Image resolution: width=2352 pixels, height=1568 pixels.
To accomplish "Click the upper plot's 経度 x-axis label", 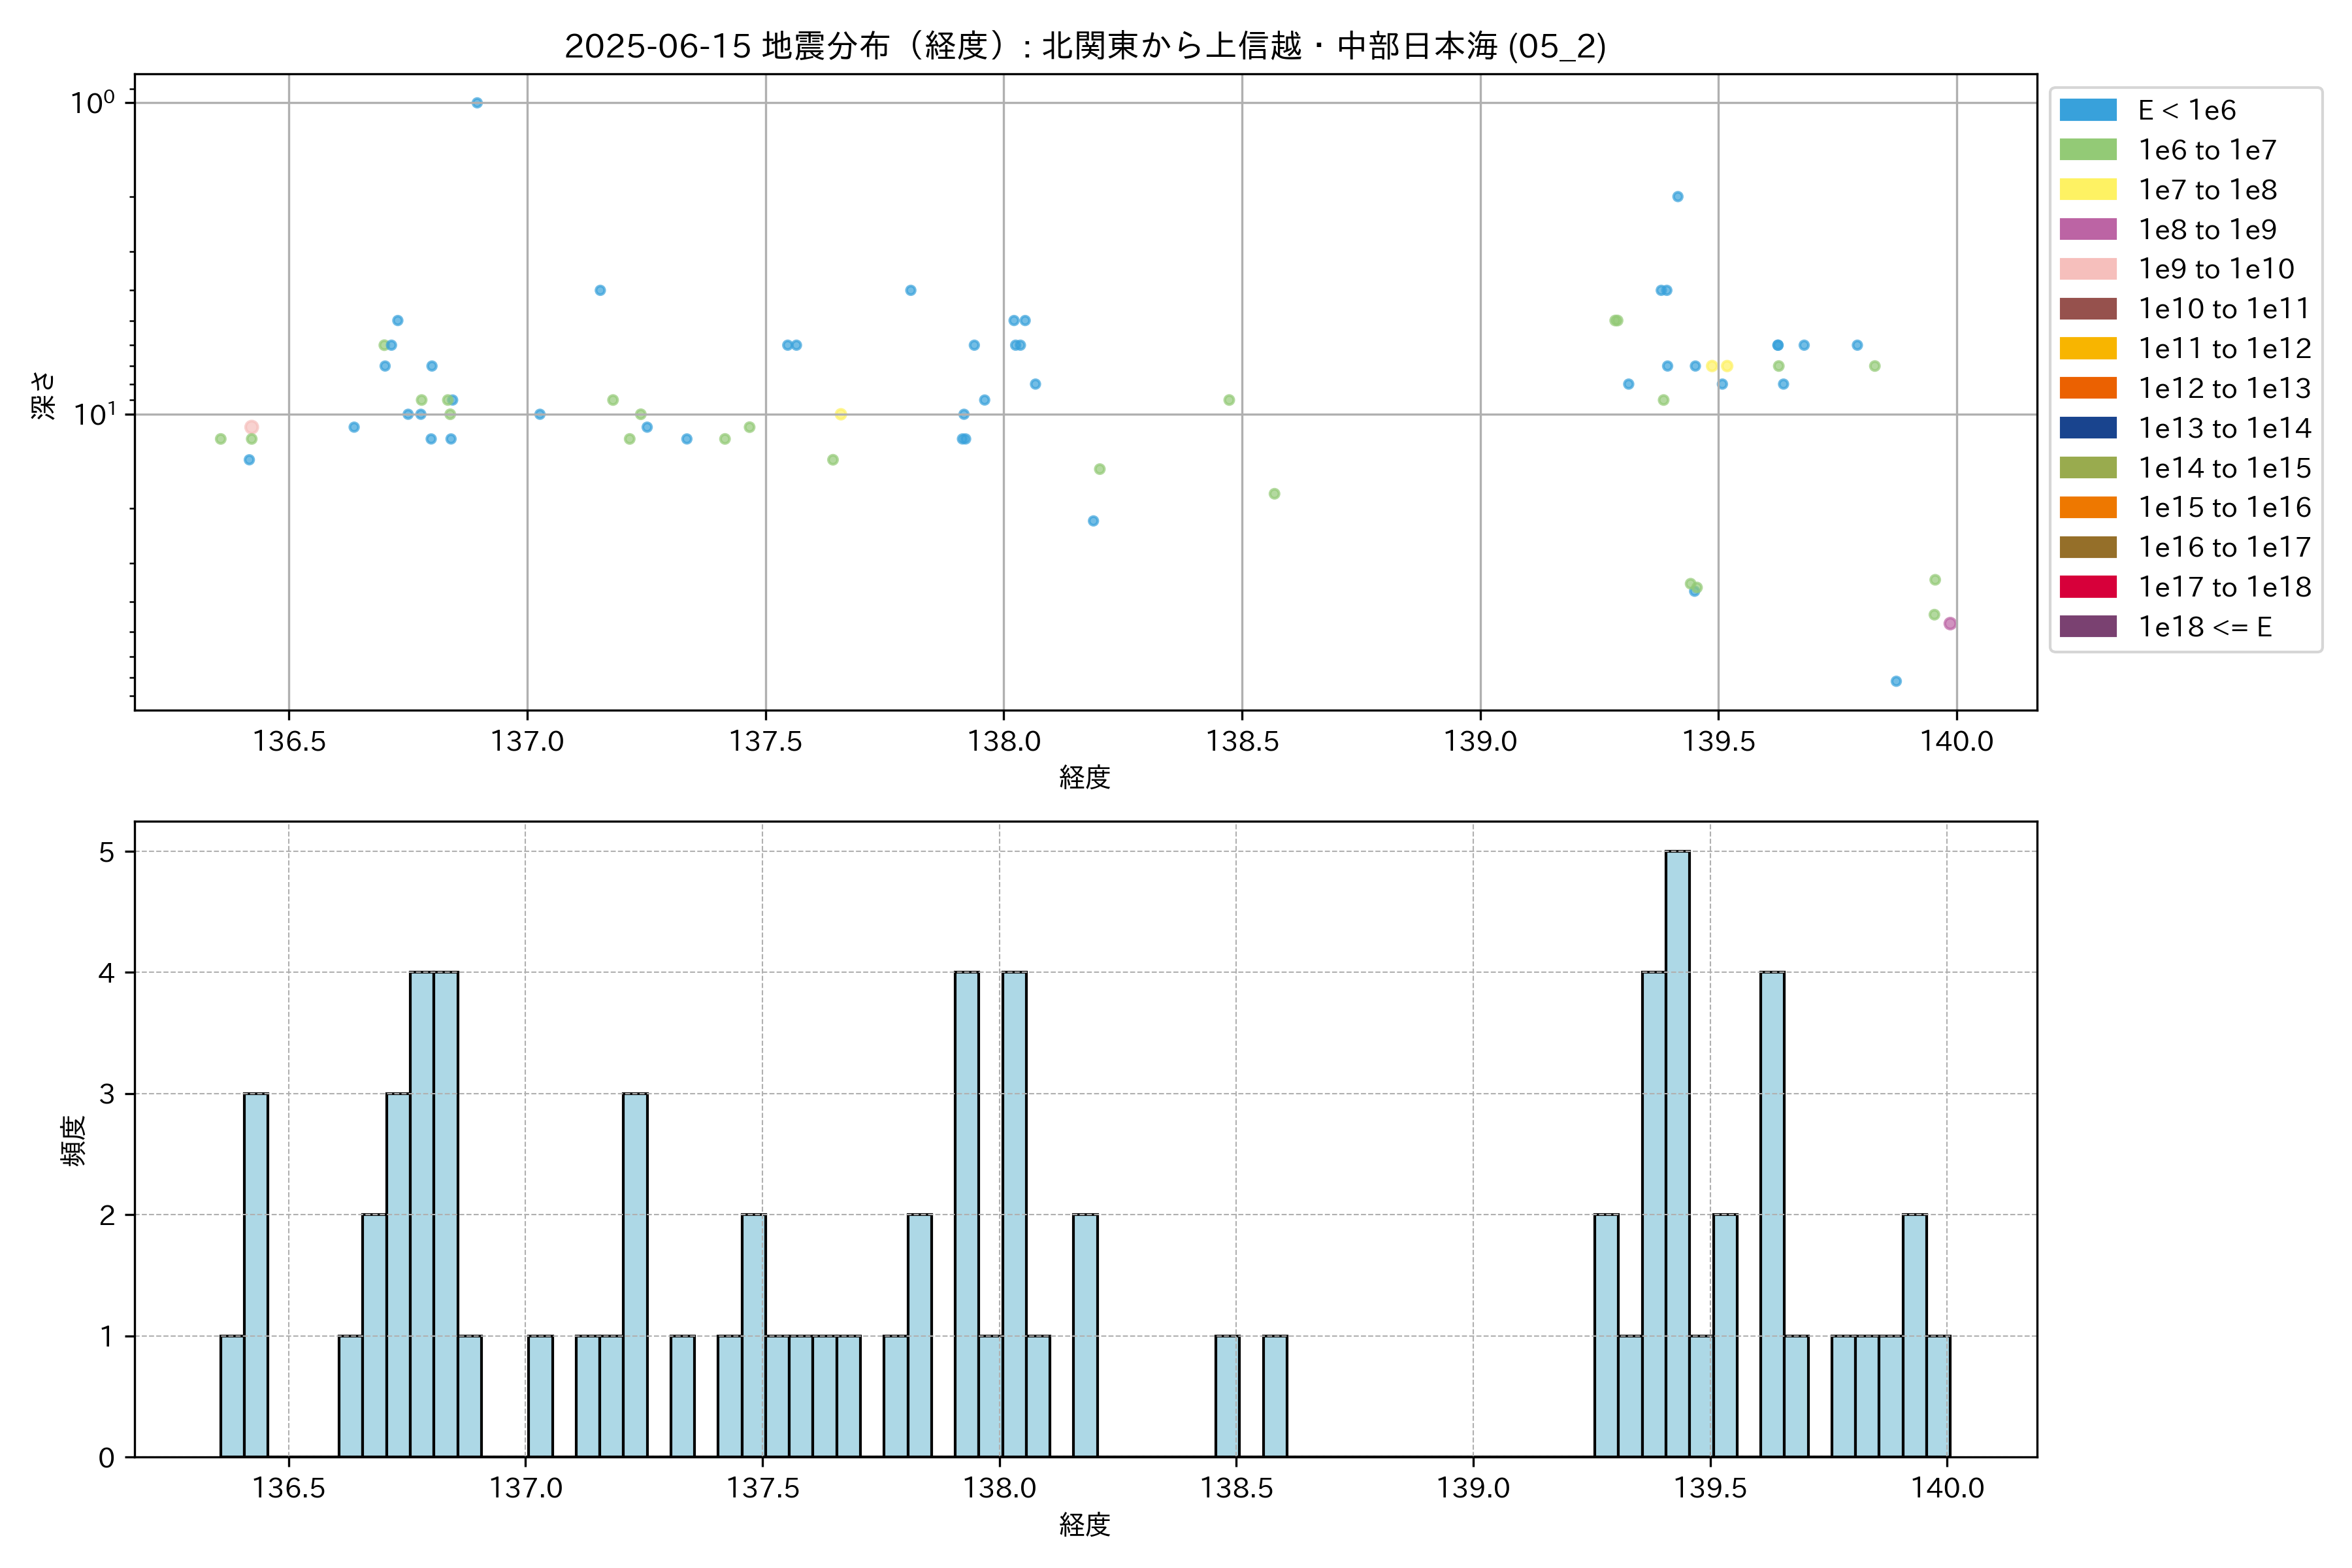I will click(x=1085, y=777).
